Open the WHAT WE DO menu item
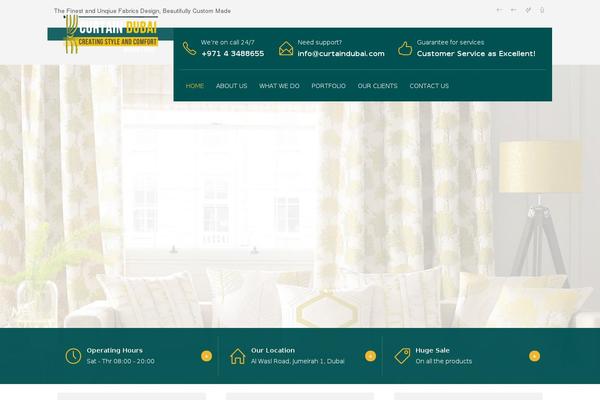This screenshot has width=600, height=400. click(279, 86)
